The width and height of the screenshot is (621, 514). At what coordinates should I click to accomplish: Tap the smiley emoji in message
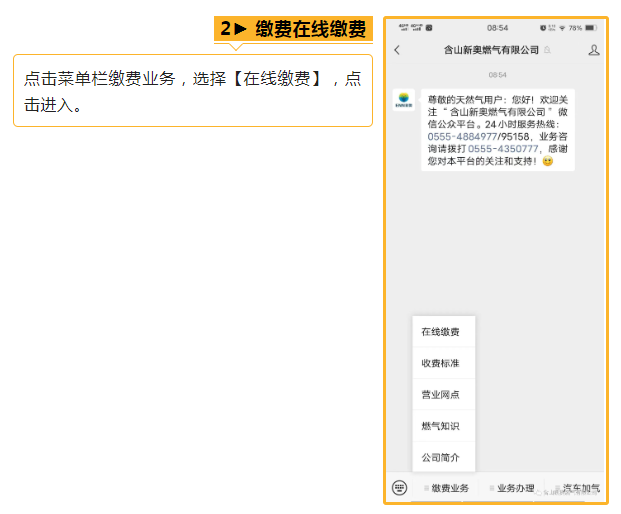pyautogui.click(x=548, y=161)
